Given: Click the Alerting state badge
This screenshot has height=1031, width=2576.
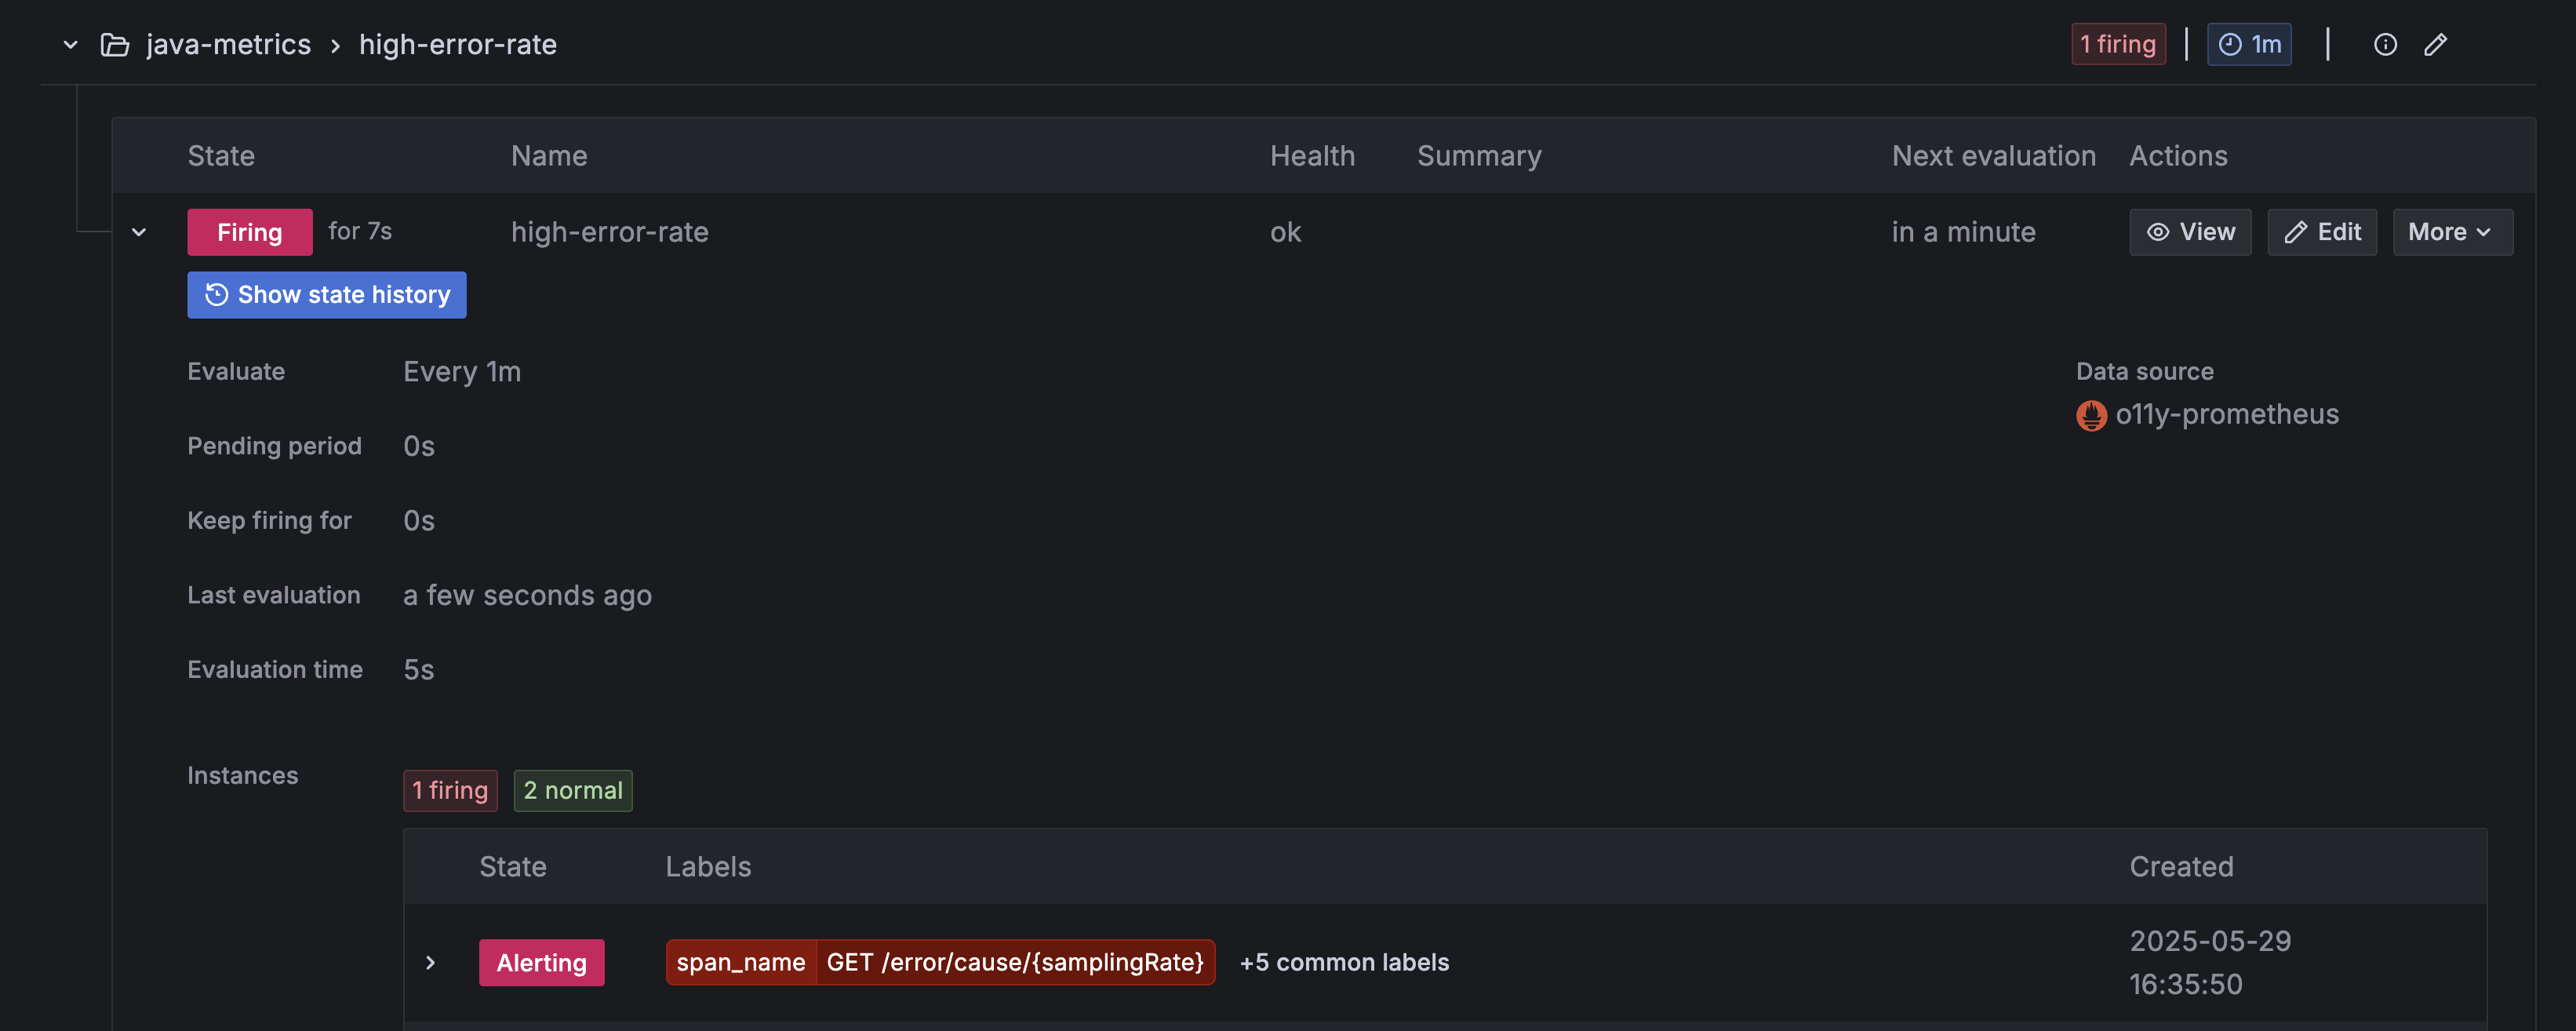Looking at the screenshot, I should (x=542, y=962).
